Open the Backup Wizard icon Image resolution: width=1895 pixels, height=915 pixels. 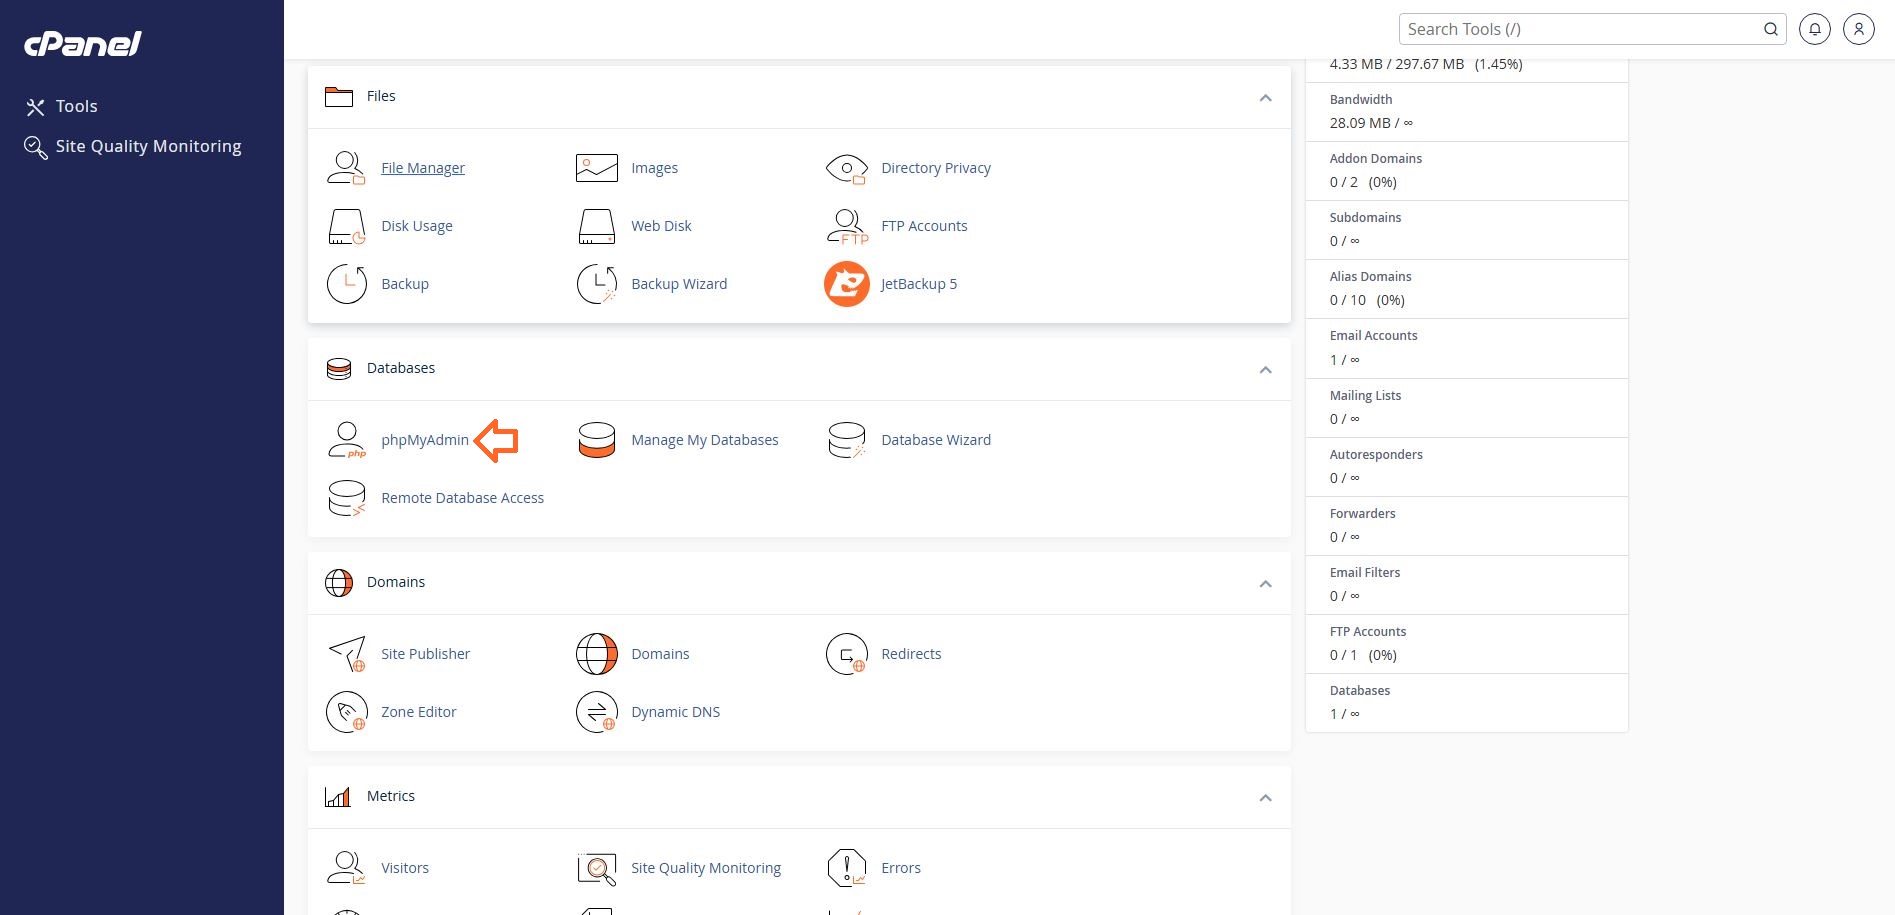click(x=596, y=284)
